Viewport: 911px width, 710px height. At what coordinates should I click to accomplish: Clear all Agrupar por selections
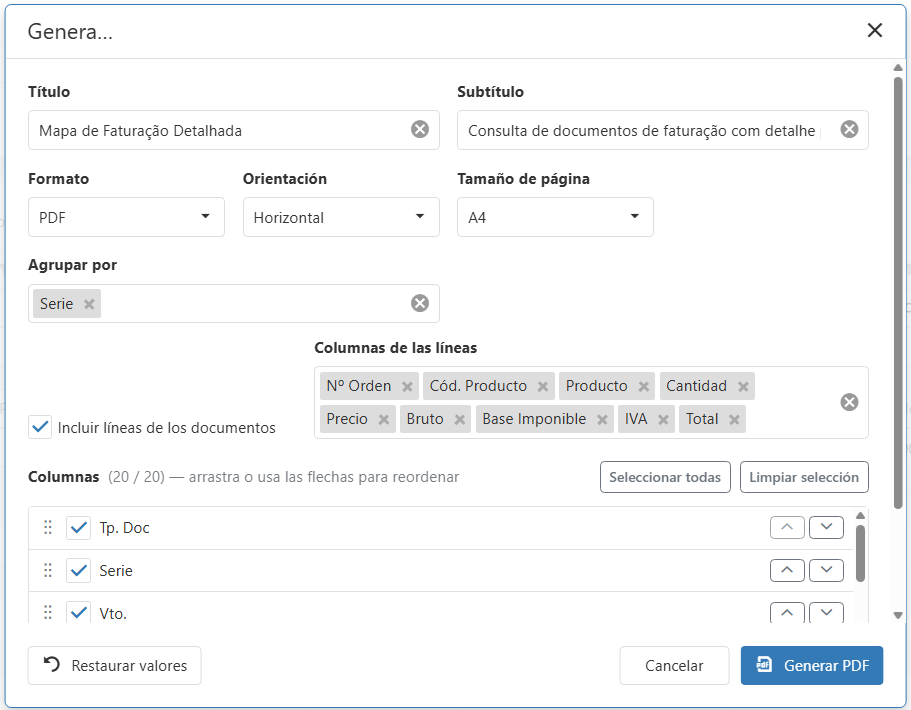pyautogui.click(x=419, y=303)
